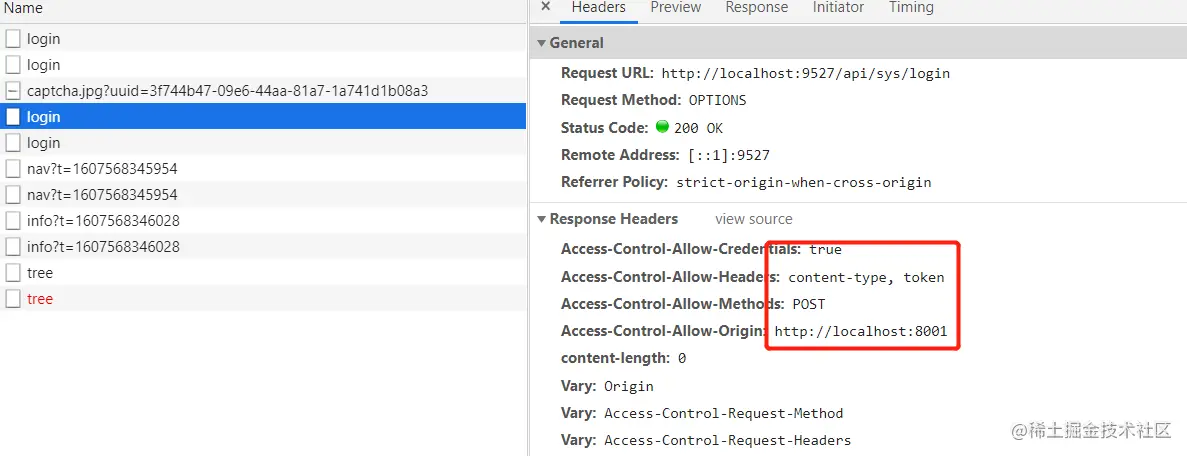
Task: Click the Status Code text 200 OK
Action: [699, 128]
